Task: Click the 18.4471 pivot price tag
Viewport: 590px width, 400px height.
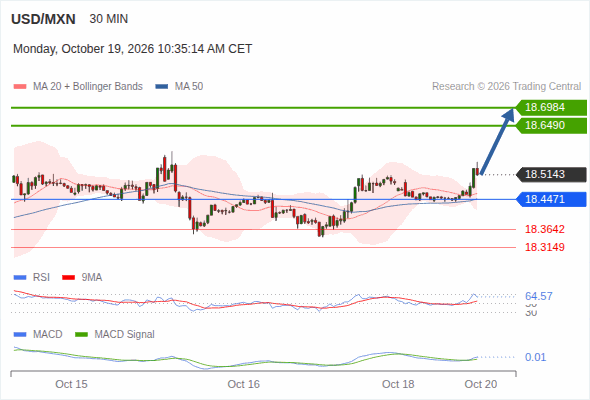Action: pyautogui.click(x=551, y=199)
